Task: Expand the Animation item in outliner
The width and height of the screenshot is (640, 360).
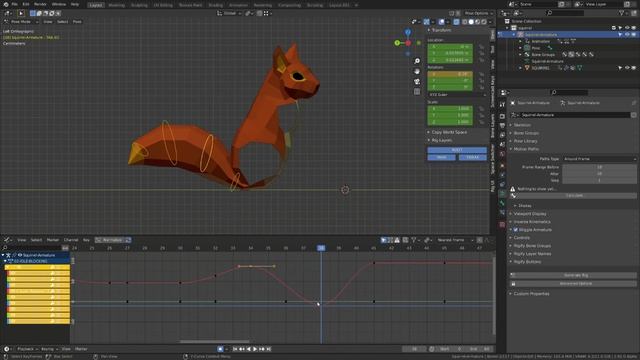Action: [521, 41]
